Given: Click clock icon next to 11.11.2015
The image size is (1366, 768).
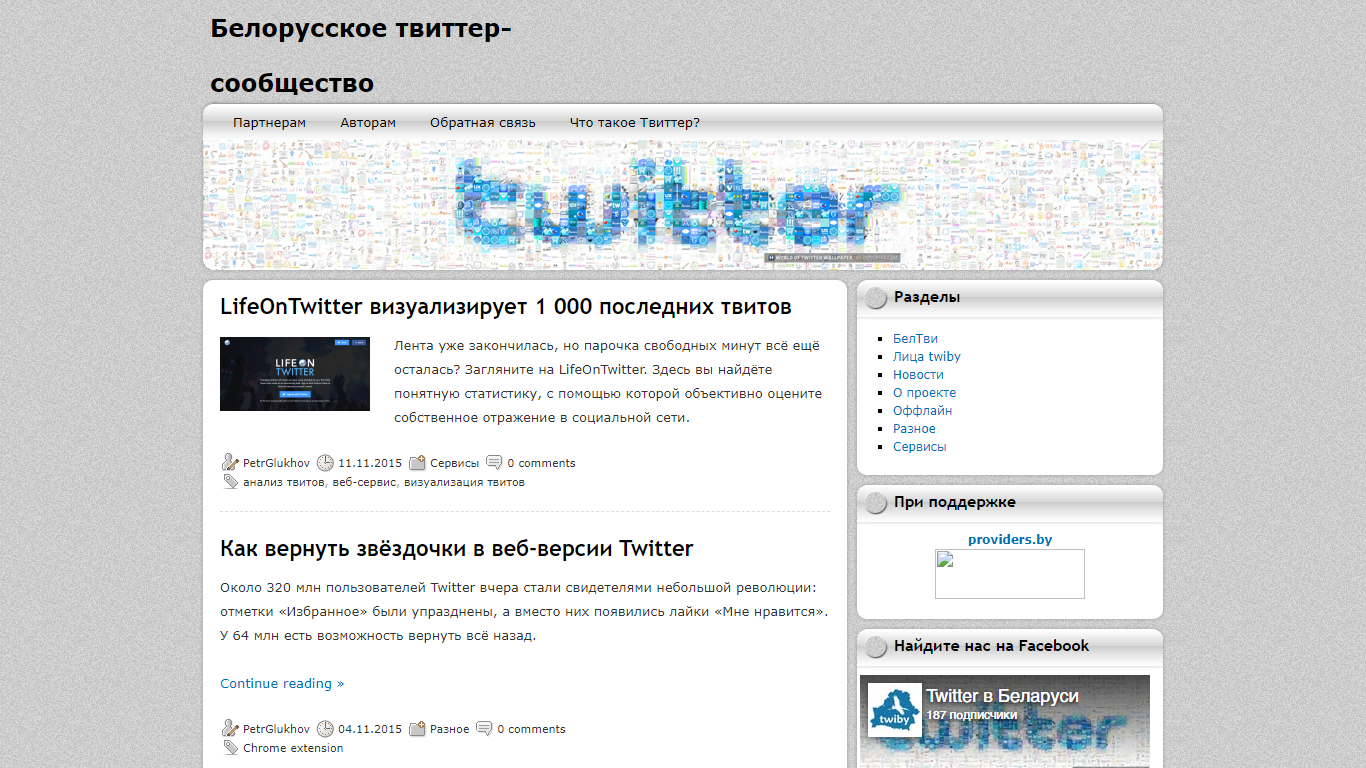Looking at the screenshot, I should coord(325,462).
